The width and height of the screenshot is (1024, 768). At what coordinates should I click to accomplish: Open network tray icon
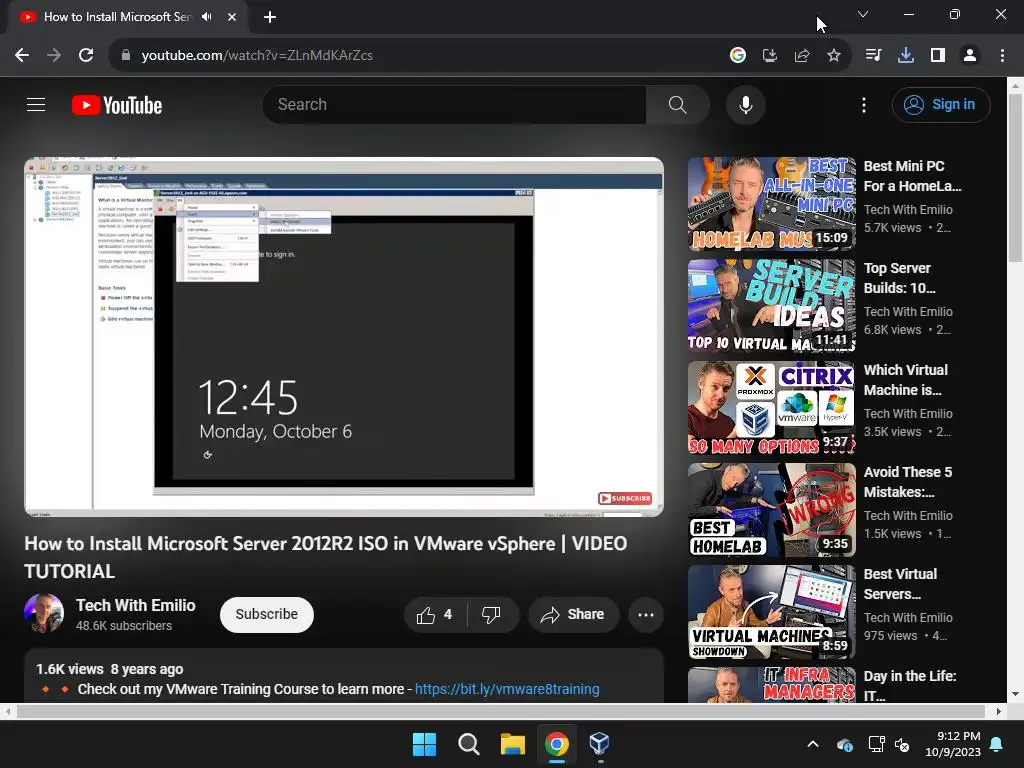(875, 744)
